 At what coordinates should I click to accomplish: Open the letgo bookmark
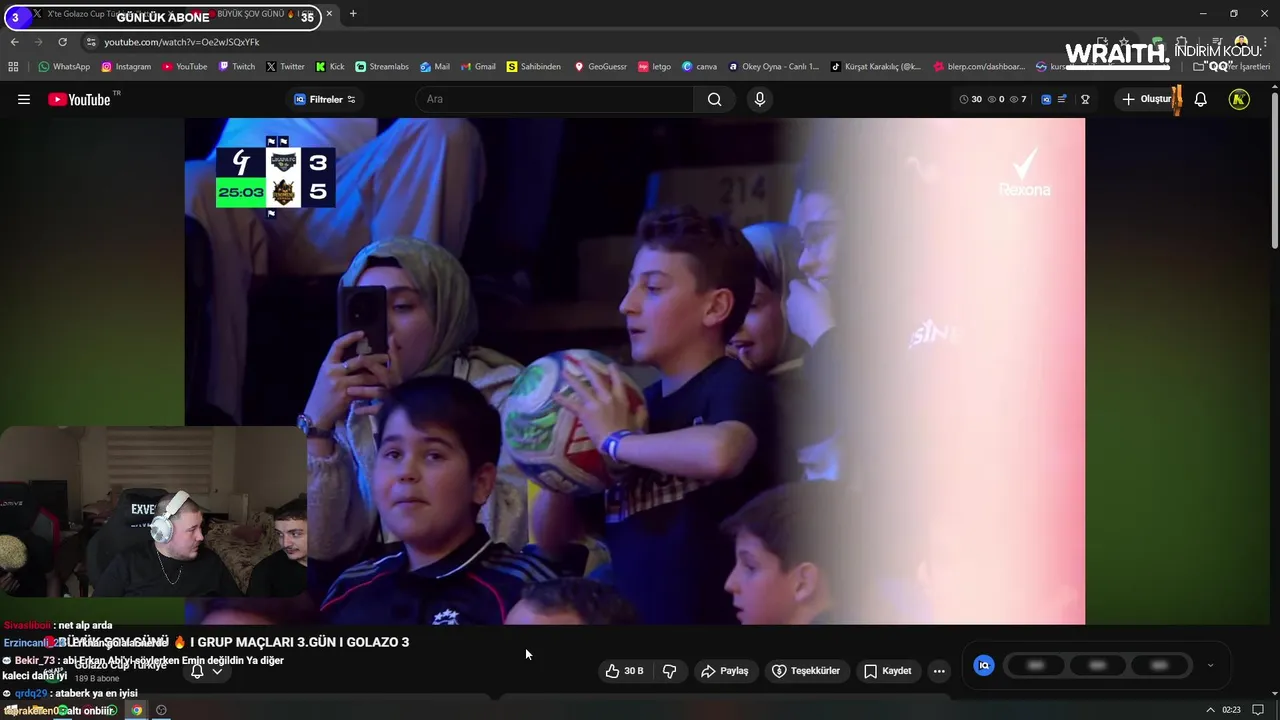point(655,67)
